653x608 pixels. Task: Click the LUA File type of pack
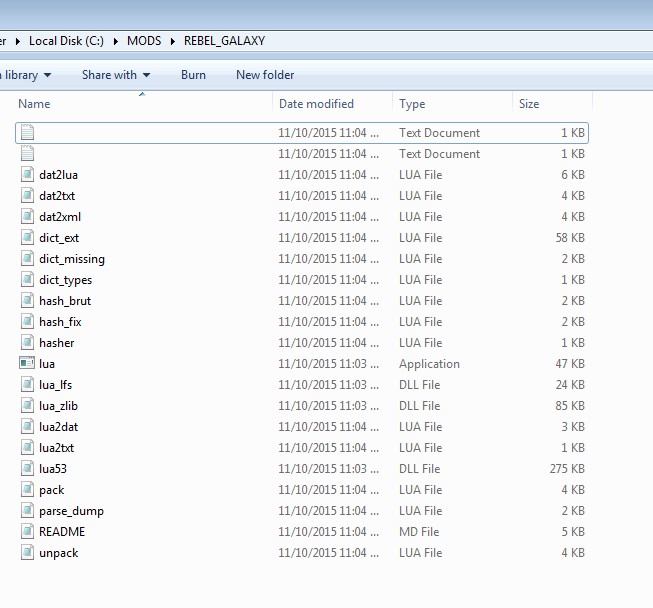421,489
